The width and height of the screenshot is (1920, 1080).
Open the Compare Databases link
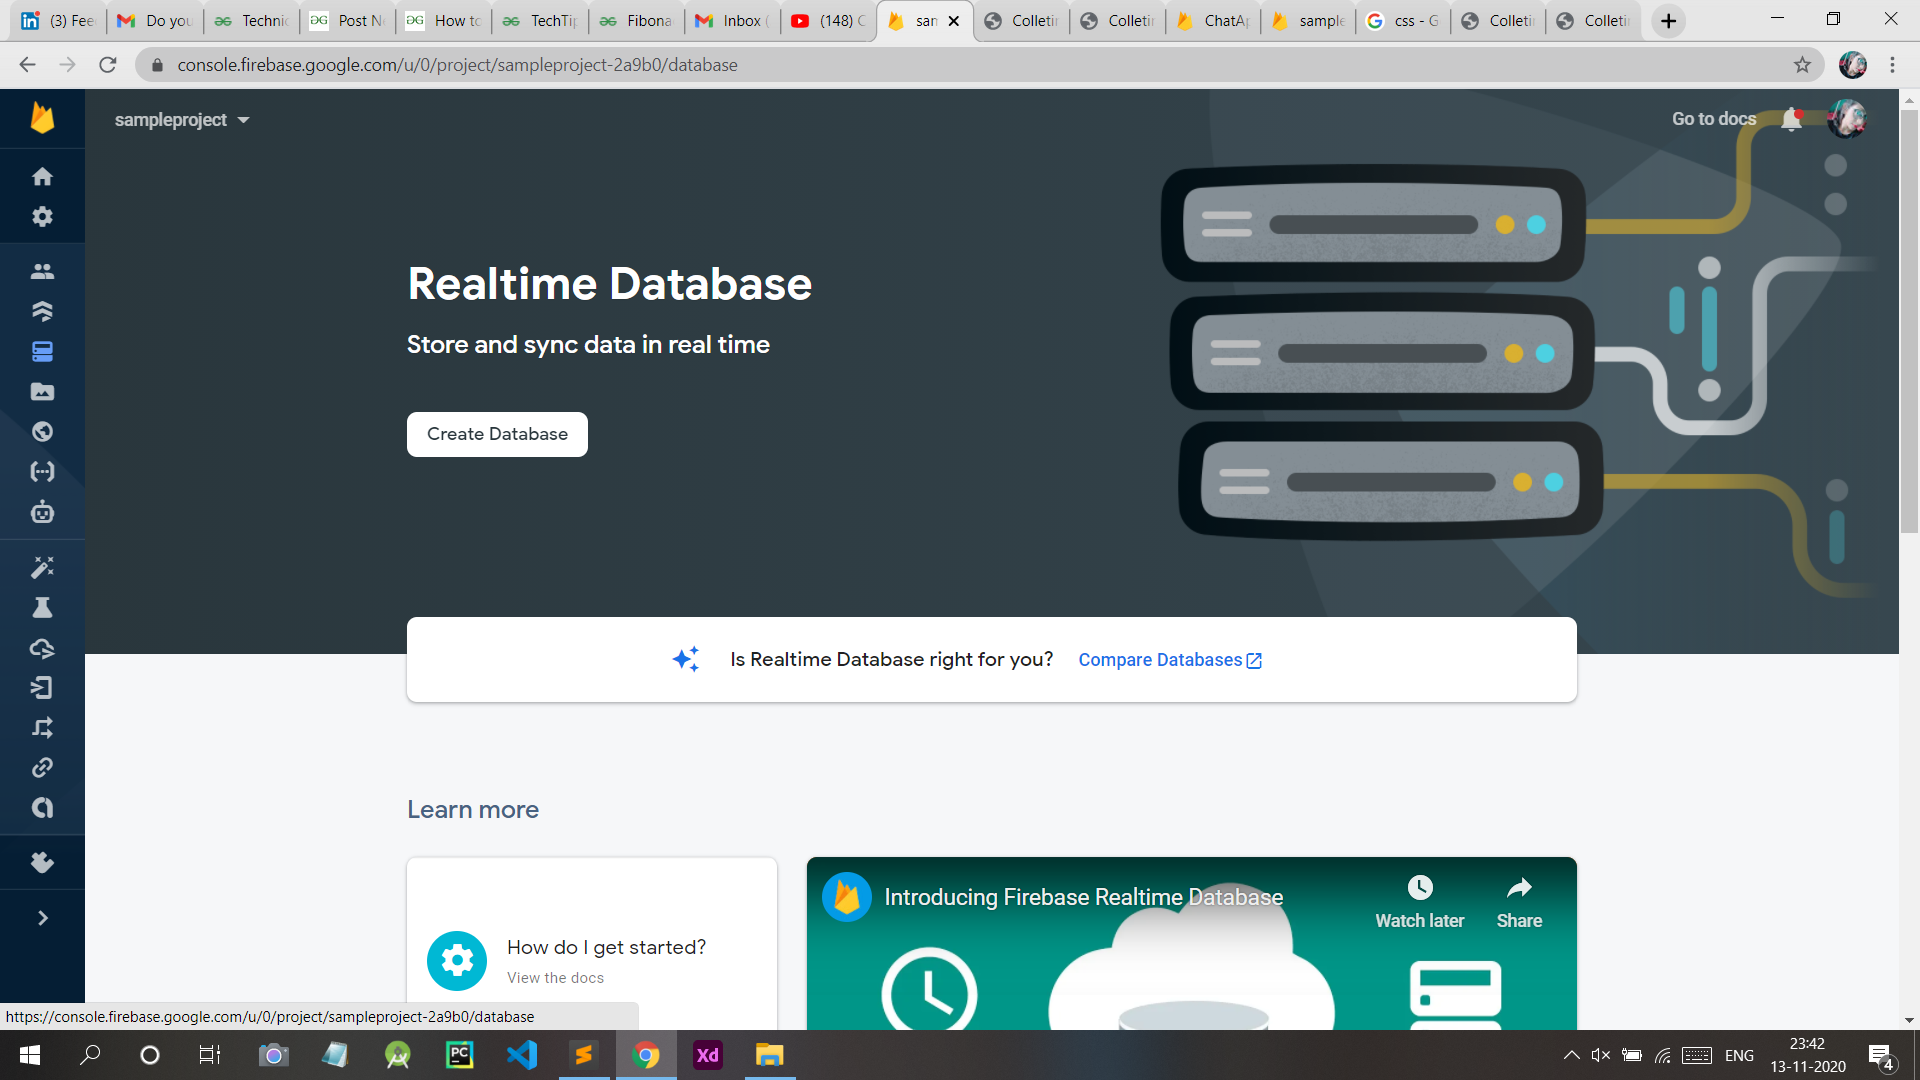tap(1170, 660)
